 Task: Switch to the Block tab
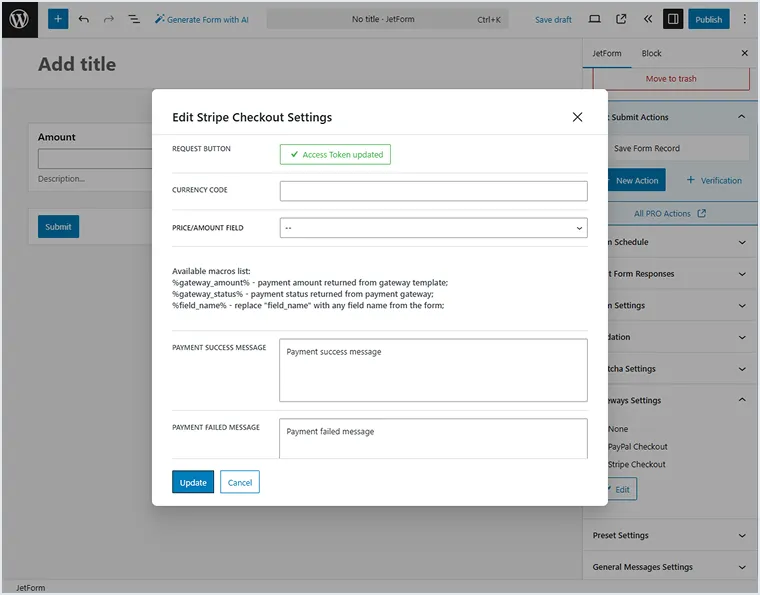point(651,53)
